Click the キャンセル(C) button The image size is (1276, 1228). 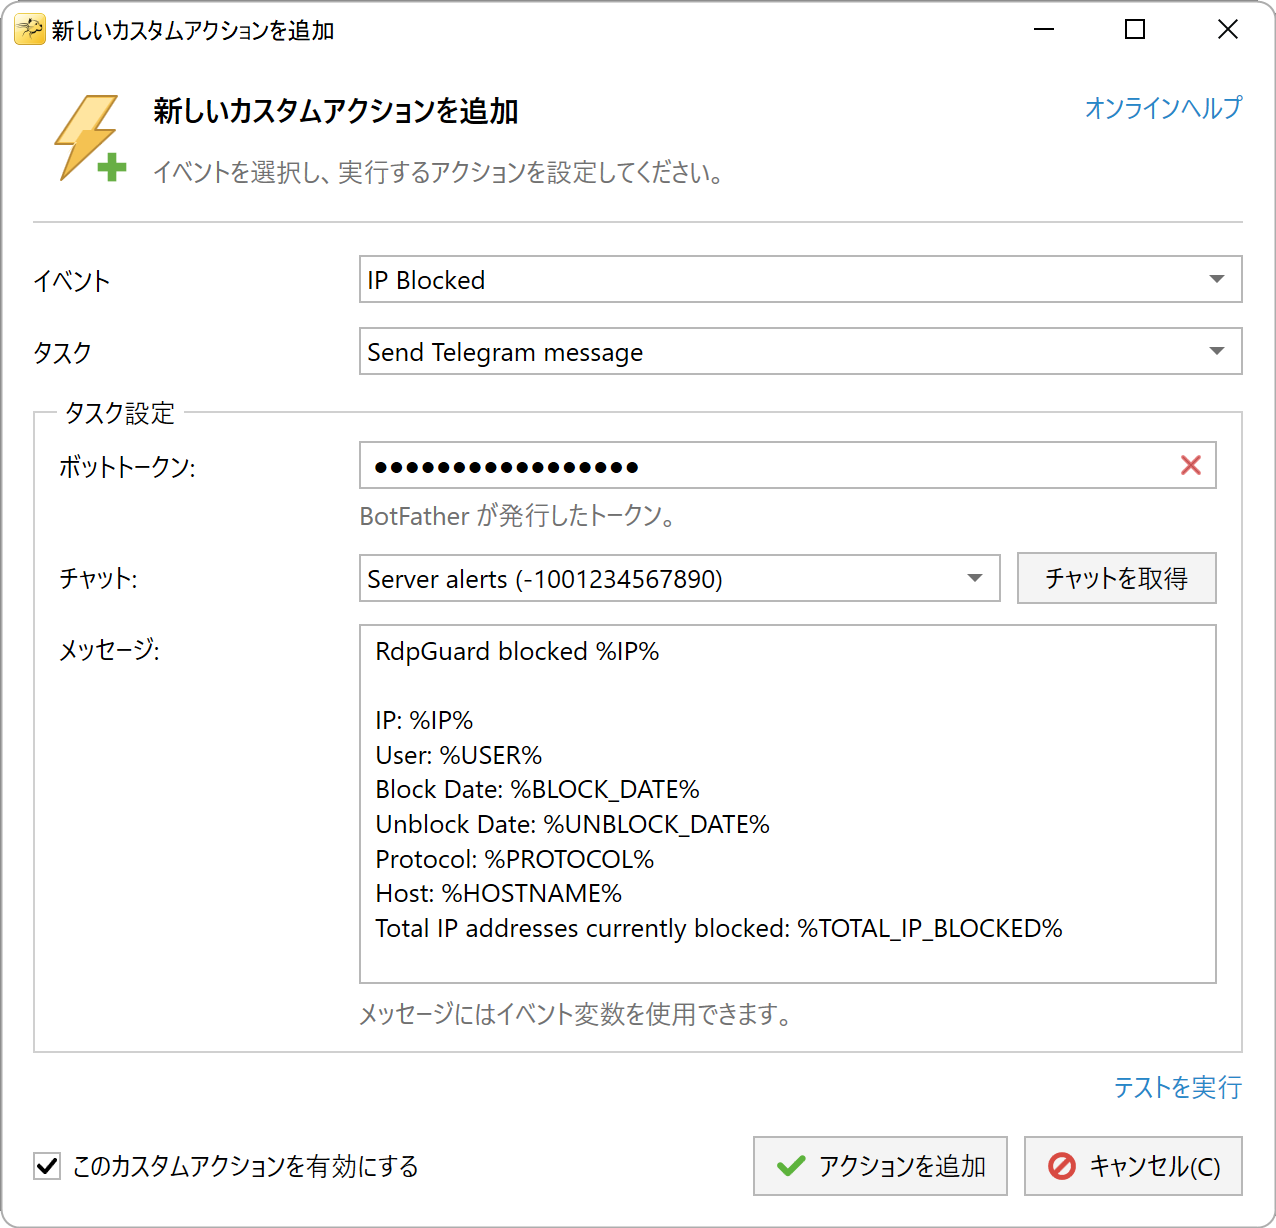pos(1133,1166)
